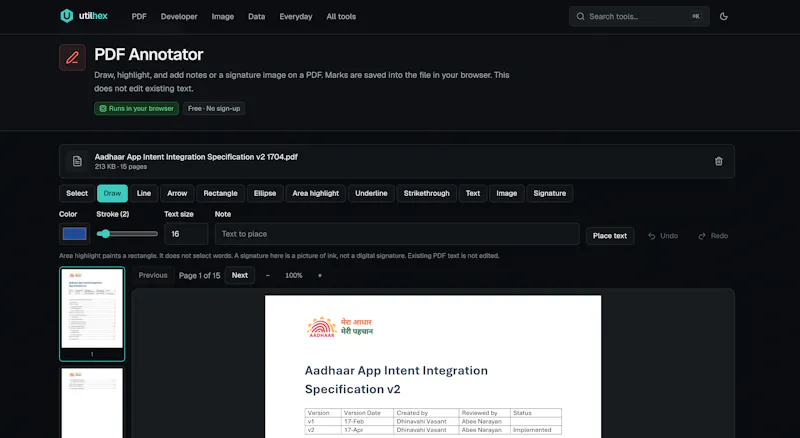Pick the Arrow tool
Image resolution: width=800 pixels, height=438 pixels.
click(x=177, y=193)
